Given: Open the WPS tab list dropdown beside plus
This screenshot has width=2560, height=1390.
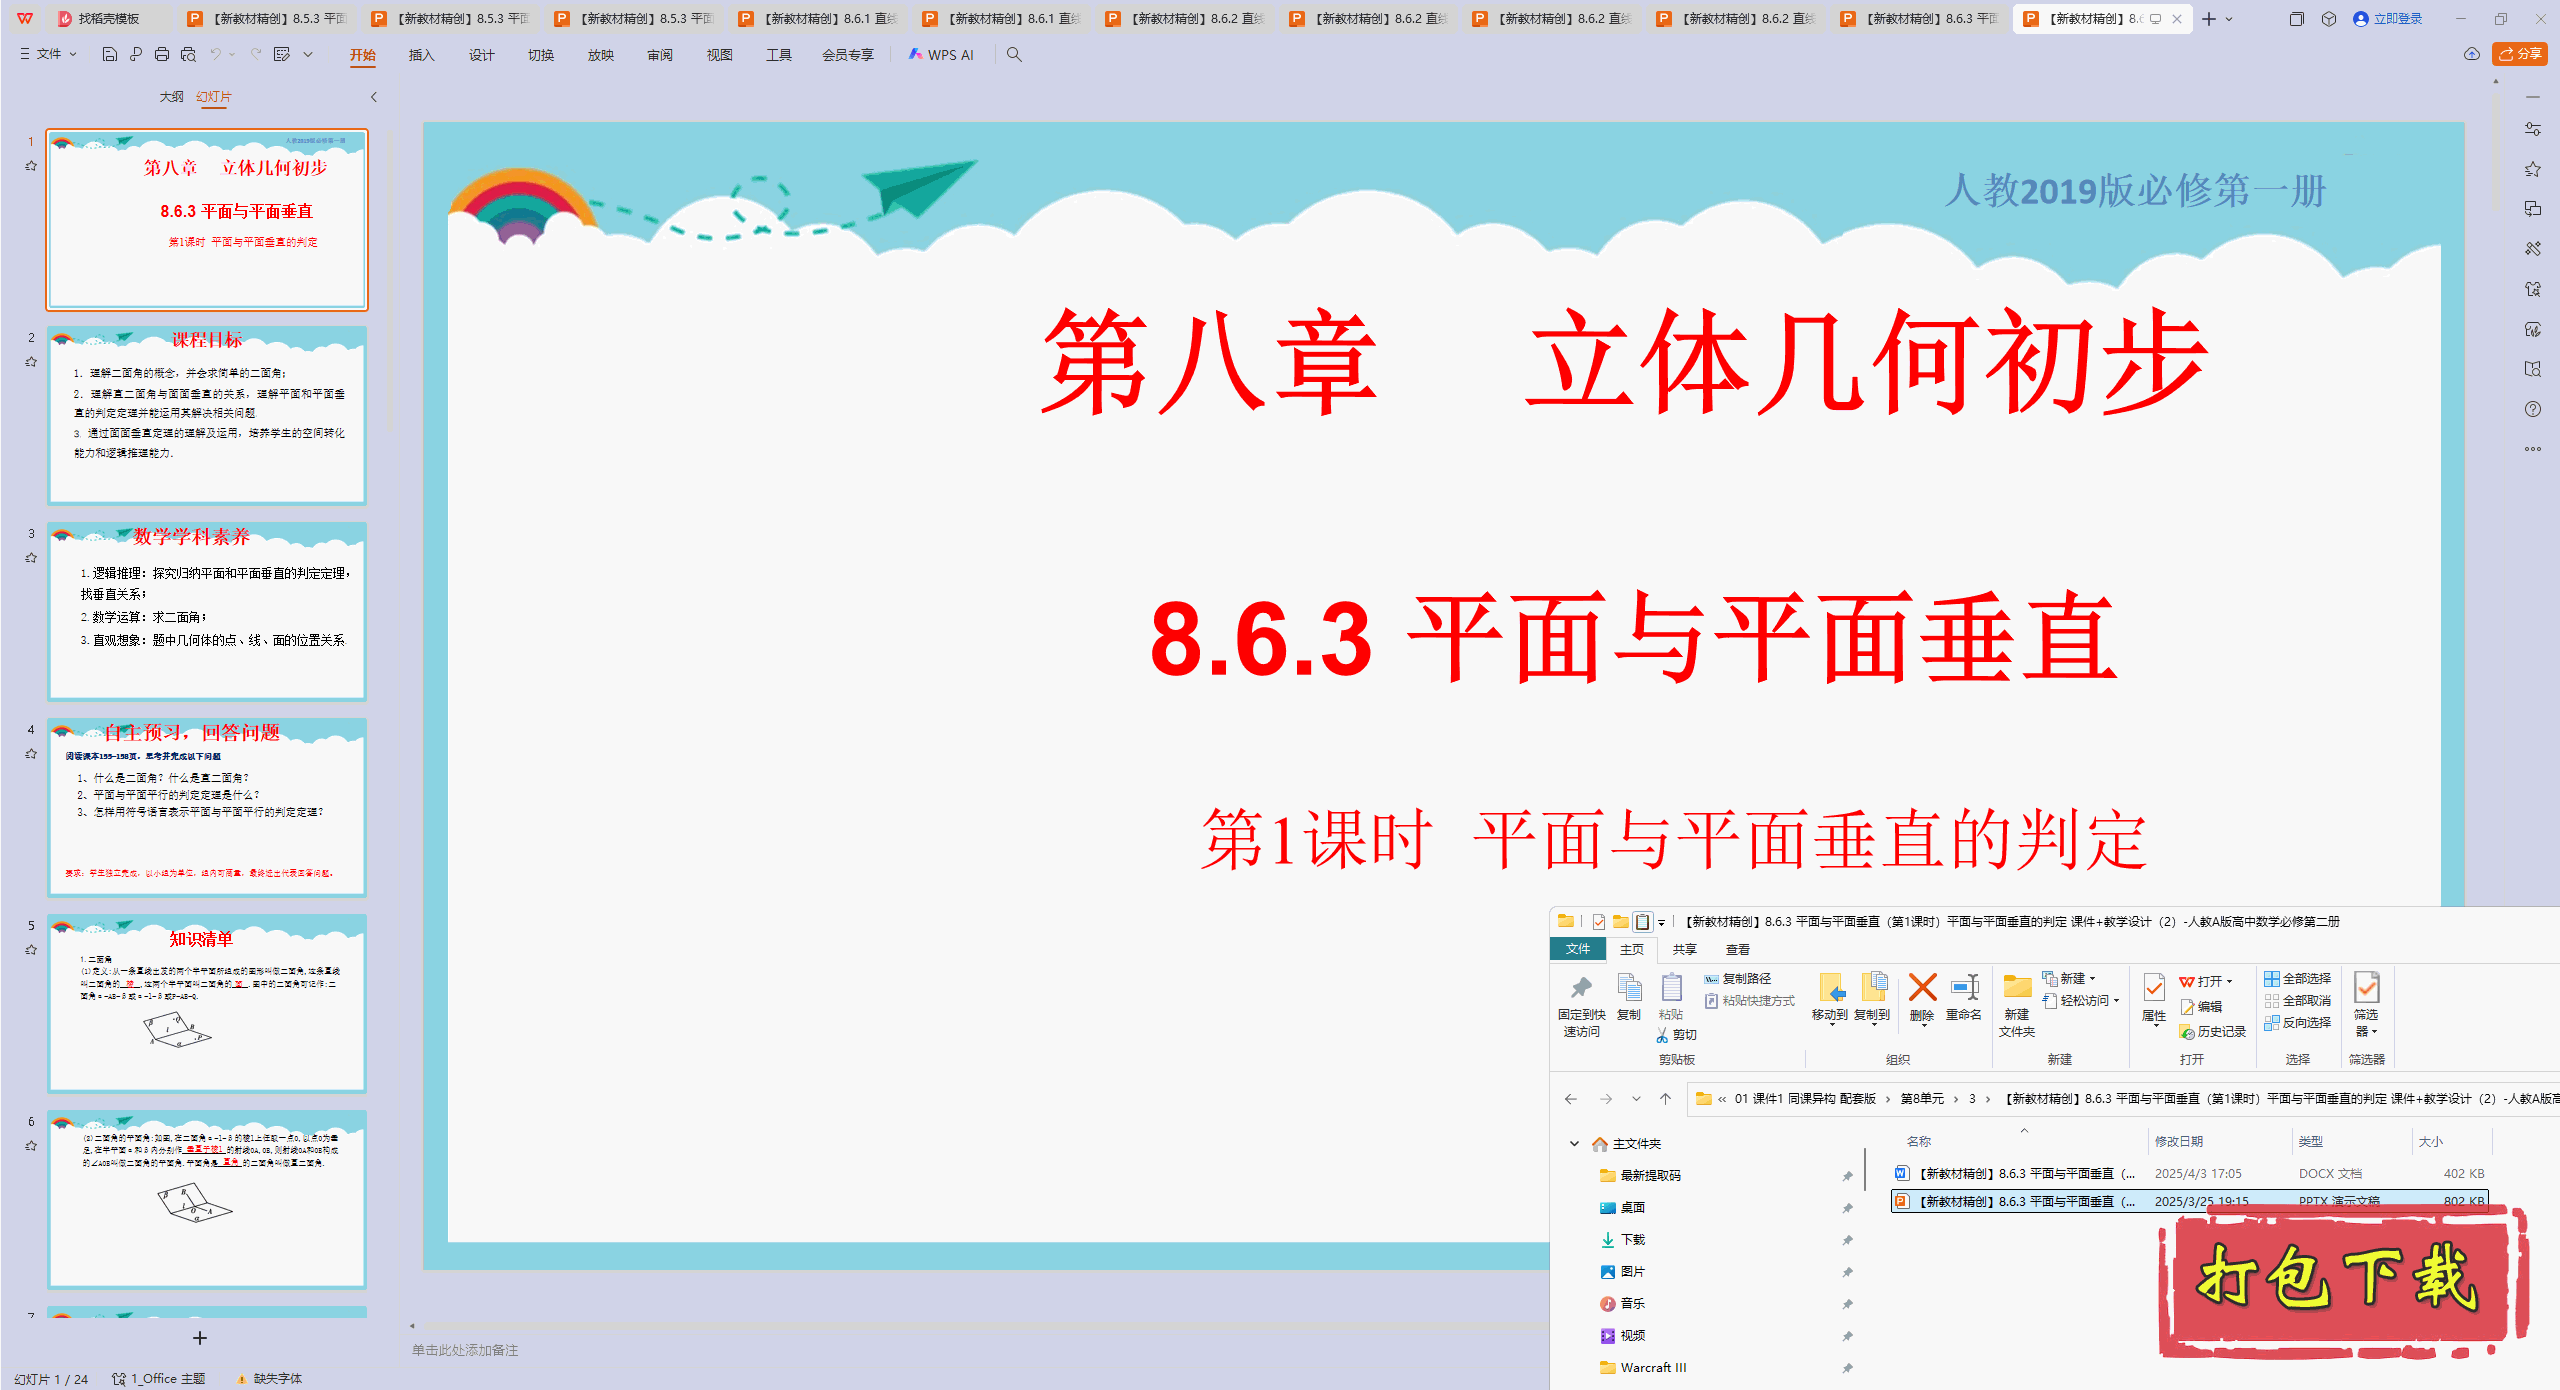Looking at the screenshot, I should click(2229, 19).
